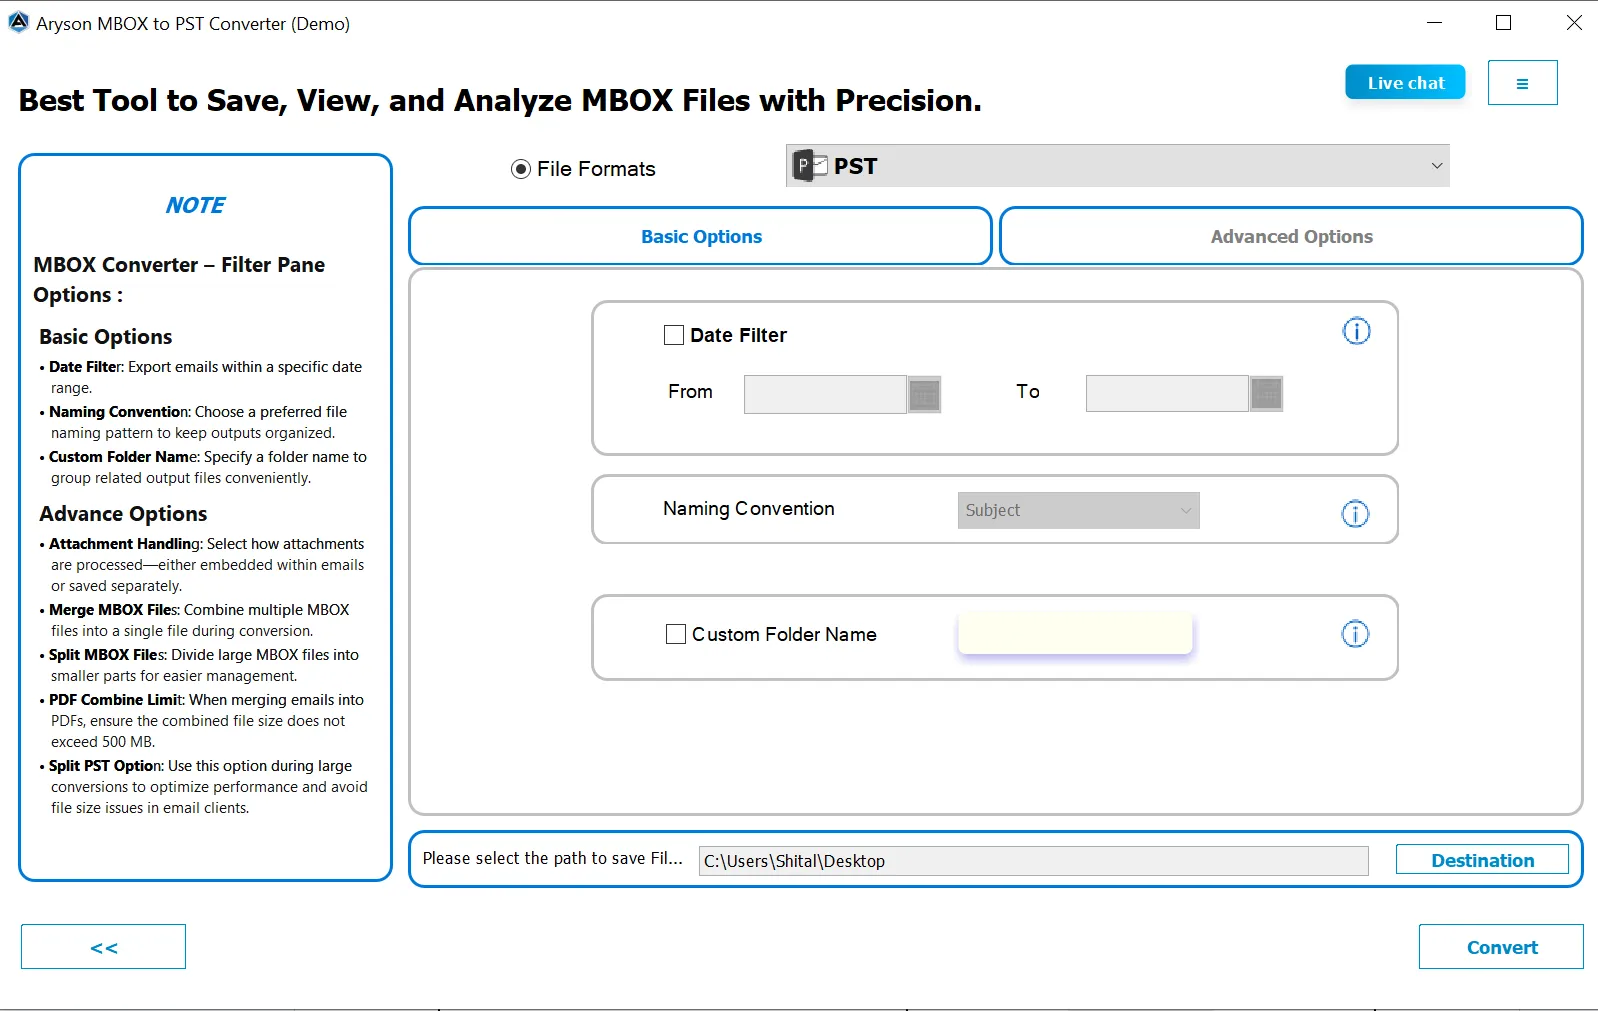The height and width of the screenshot is (1011, 1598).
Task: Click the Aryson app logo in title bar
Action: (x=18, y=23)
